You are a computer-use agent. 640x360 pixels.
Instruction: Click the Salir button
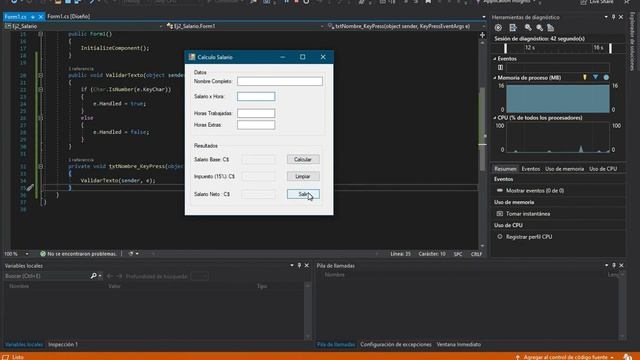(303, 194)
